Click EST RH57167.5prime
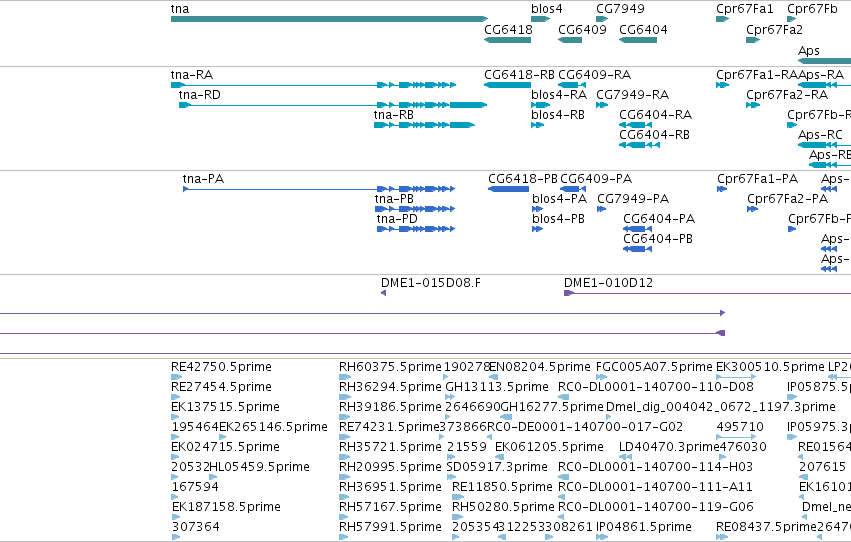The image size is (851, 542). click(x=390, y=507)
